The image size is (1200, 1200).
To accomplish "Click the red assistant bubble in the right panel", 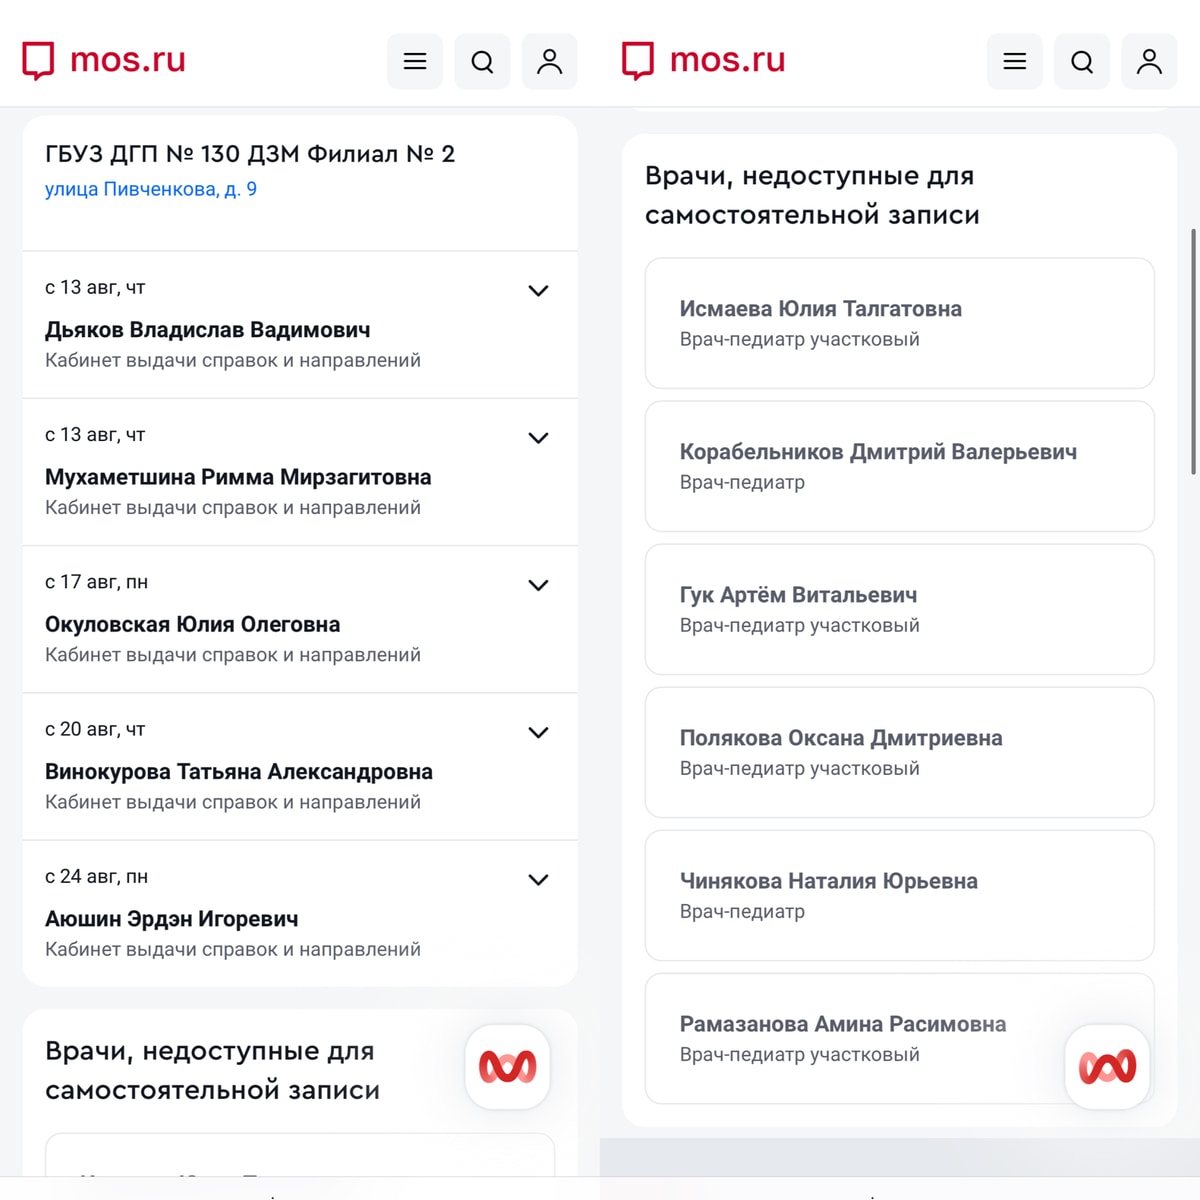I will click(x=1108, y=1067).
